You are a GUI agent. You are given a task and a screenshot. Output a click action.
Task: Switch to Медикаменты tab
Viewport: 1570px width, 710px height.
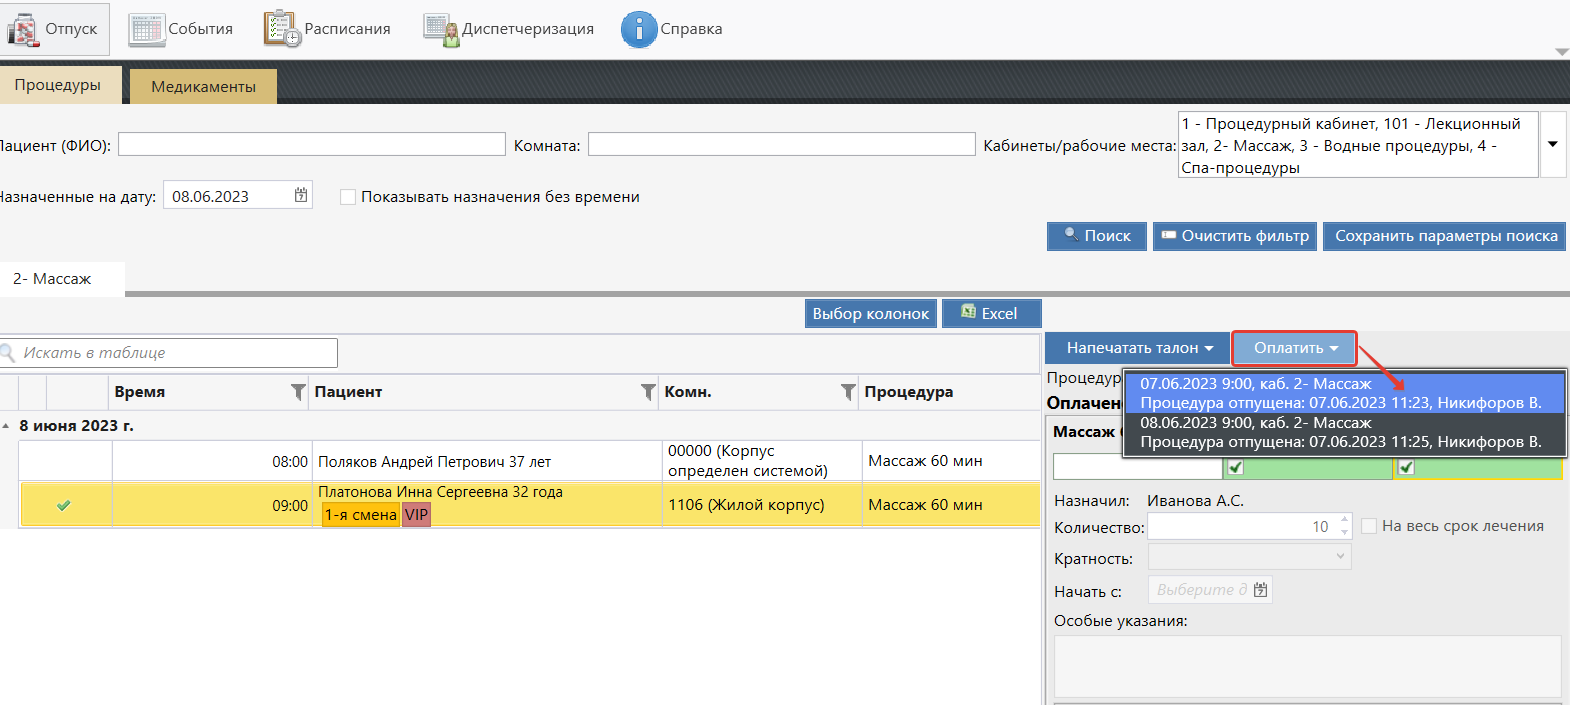pos(203,87)
